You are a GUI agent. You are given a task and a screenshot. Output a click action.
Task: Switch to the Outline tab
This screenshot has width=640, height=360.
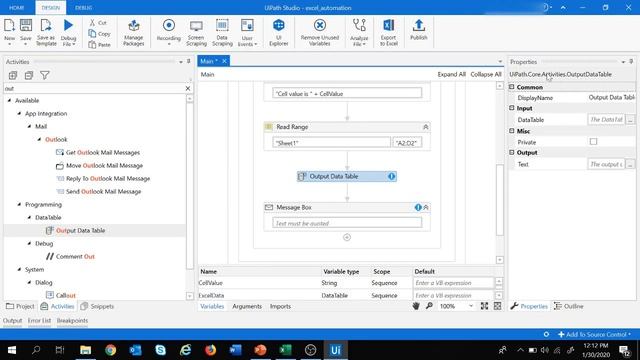point(569,306)
